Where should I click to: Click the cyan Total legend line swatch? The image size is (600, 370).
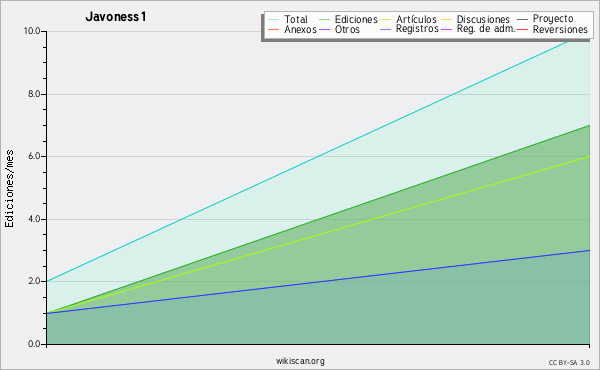274,19
